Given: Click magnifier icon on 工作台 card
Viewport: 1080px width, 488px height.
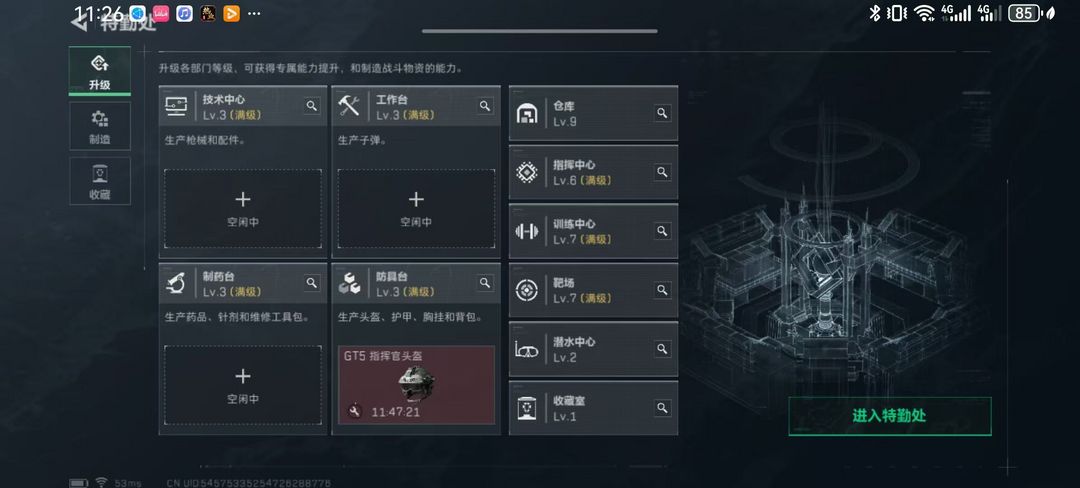Looking at the screenshot, I should pos(485,105).
